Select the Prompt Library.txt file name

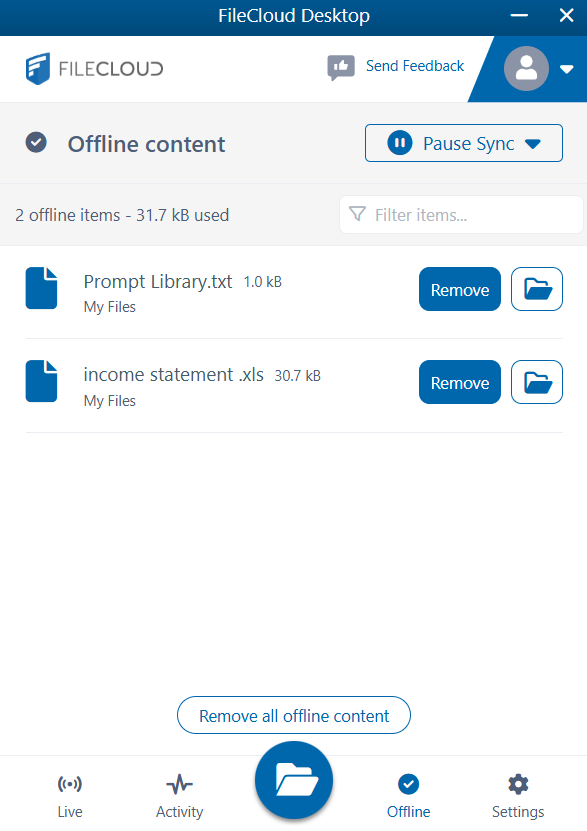[158, 281]
